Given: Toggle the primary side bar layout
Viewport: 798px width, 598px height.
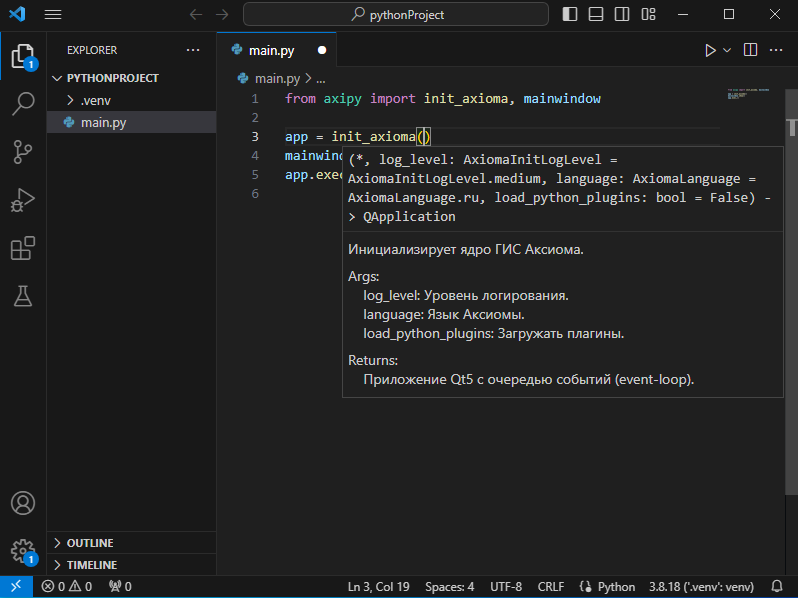Looking at the screenshot, I should pyautogui.click(x=570, y=15).
